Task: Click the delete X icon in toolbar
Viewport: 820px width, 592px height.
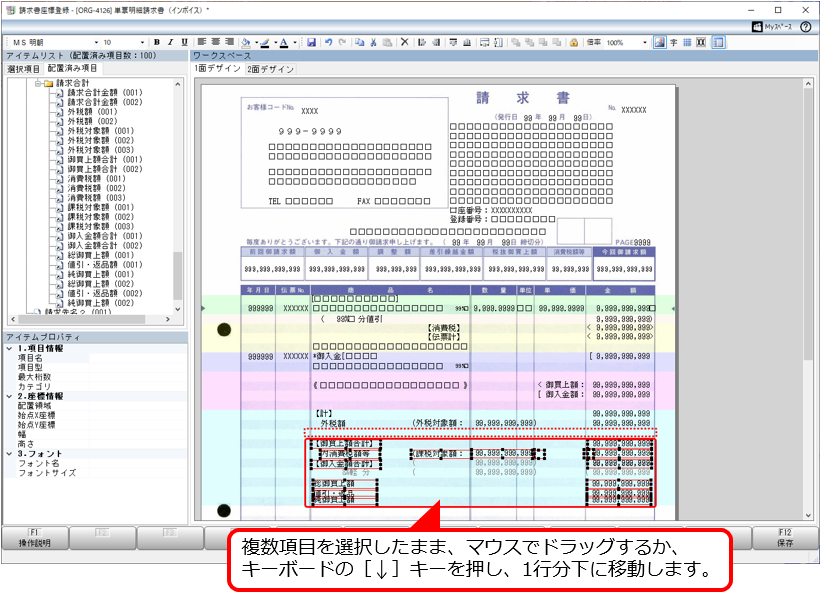Action: pos(404,42)
